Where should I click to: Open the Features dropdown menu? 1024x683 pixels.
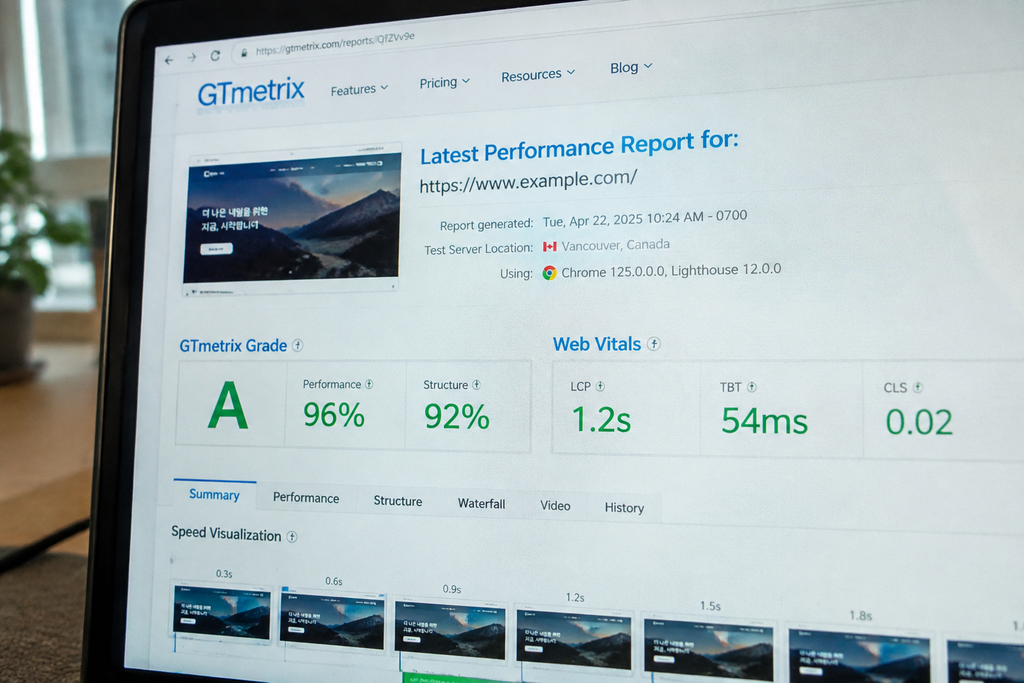click(x=359, y=89)
